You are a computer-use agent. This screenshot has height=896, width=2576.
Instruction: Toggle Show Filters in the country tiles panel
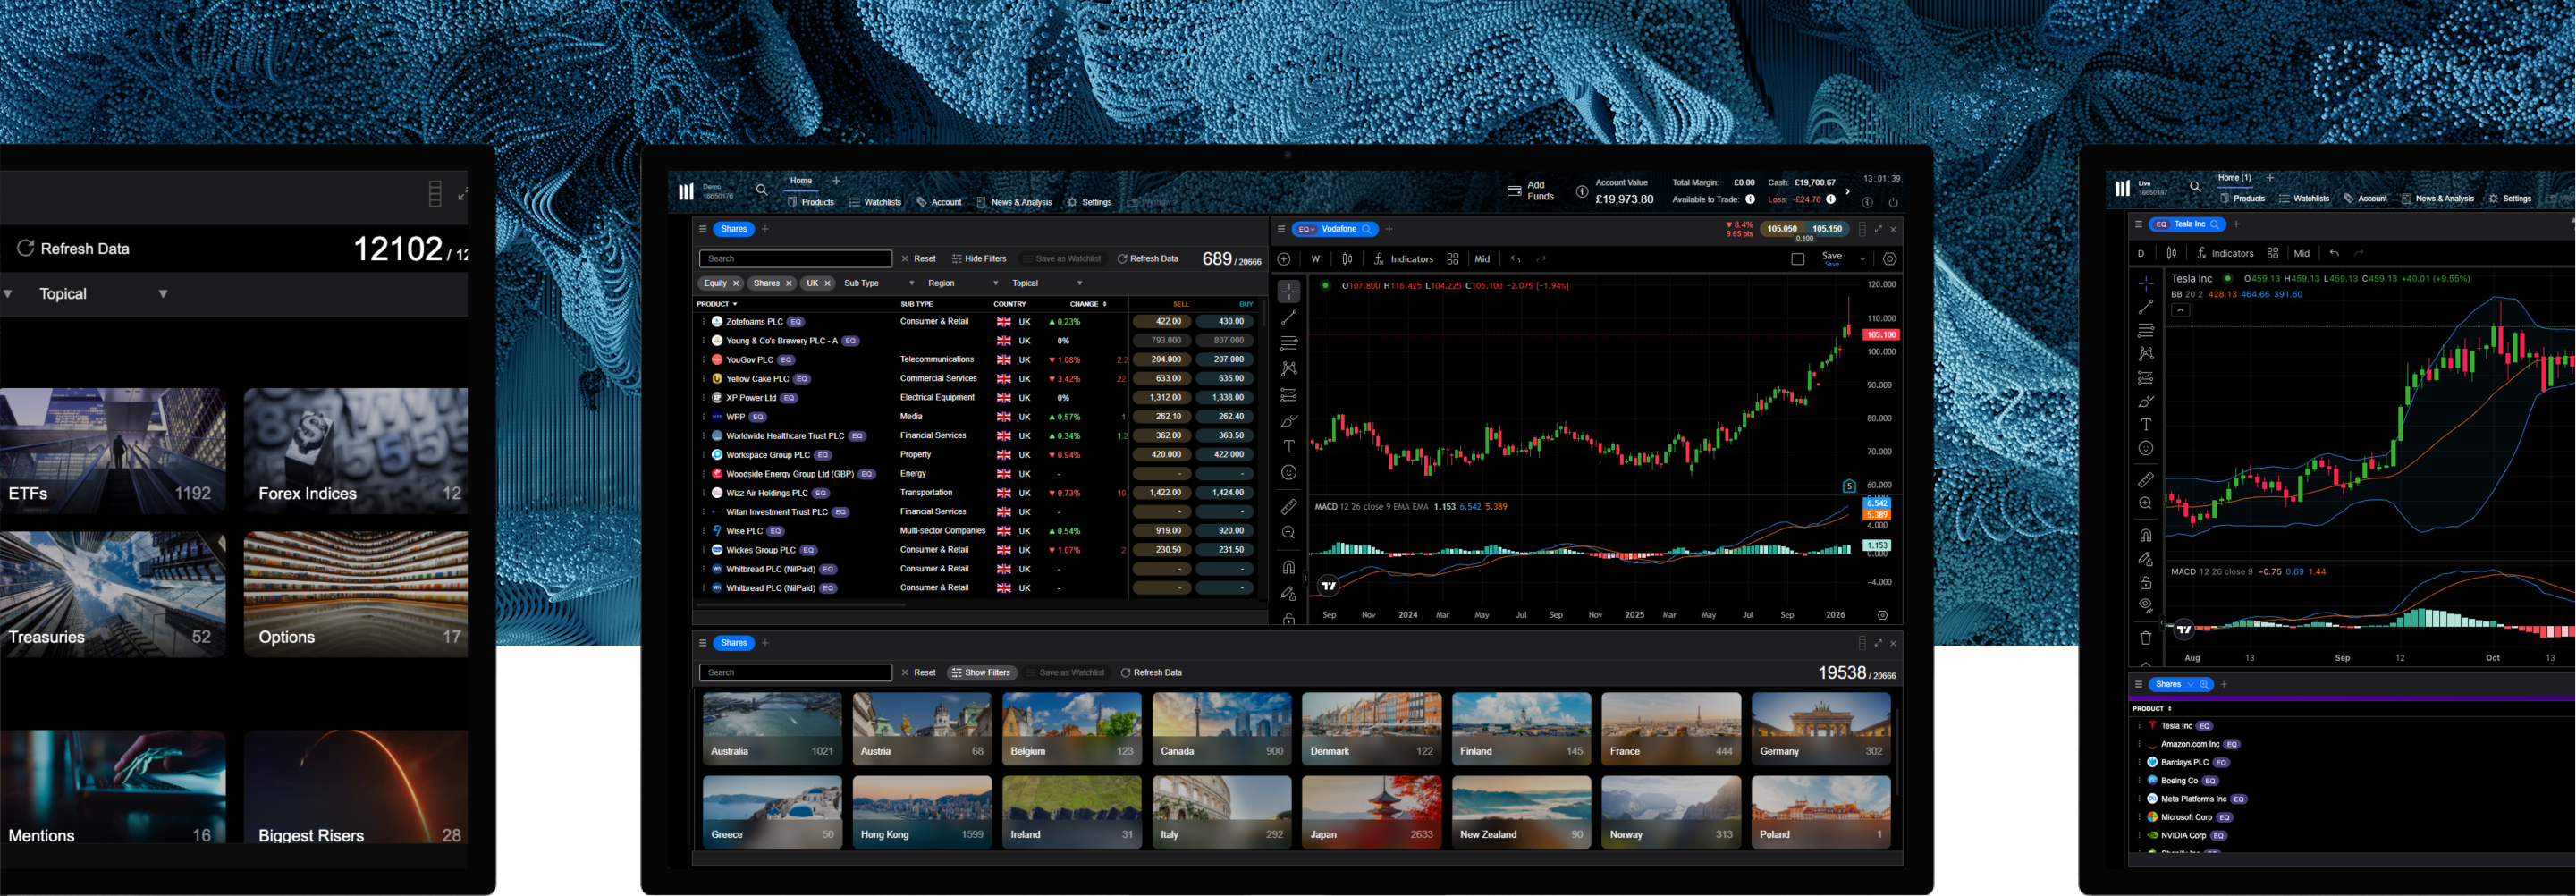tap(980, 673)
